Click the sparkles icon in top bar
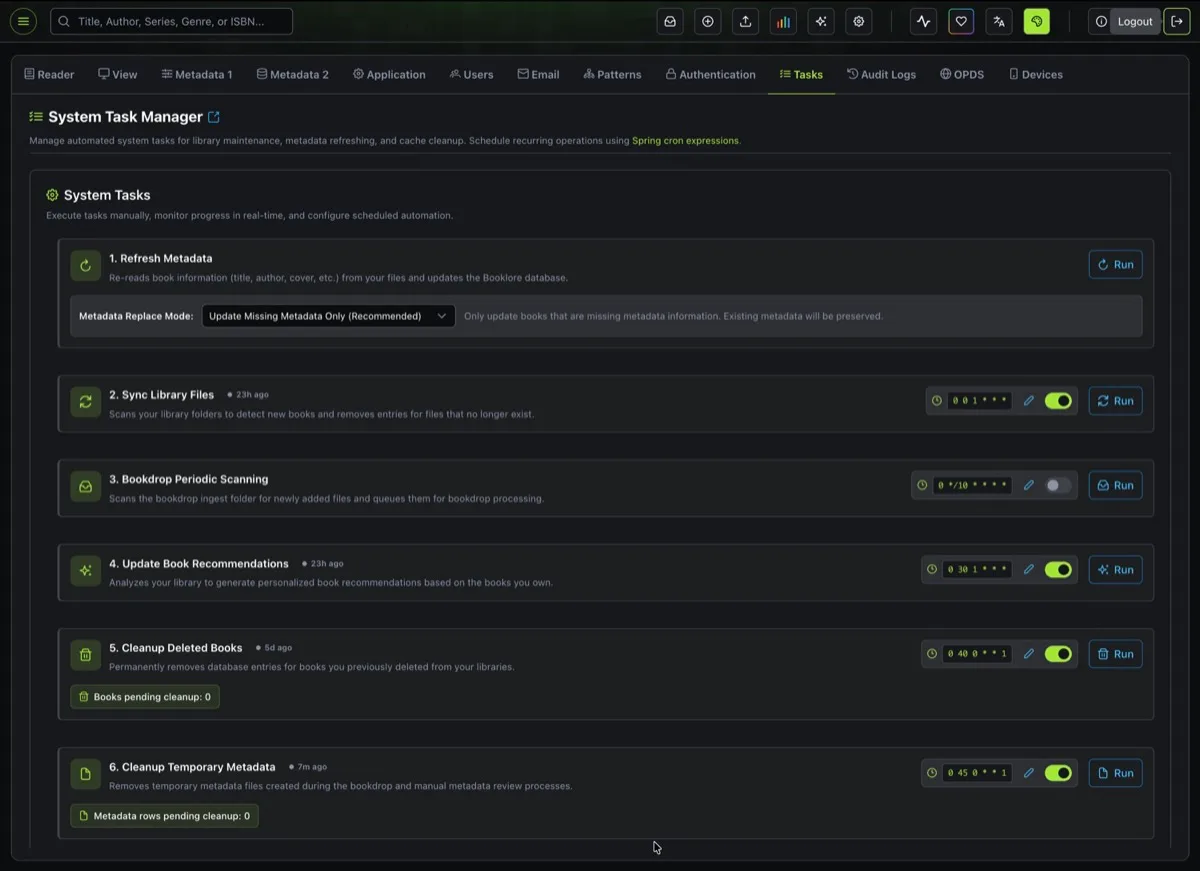Screen dimensions: 1200x871 (821, 21)
